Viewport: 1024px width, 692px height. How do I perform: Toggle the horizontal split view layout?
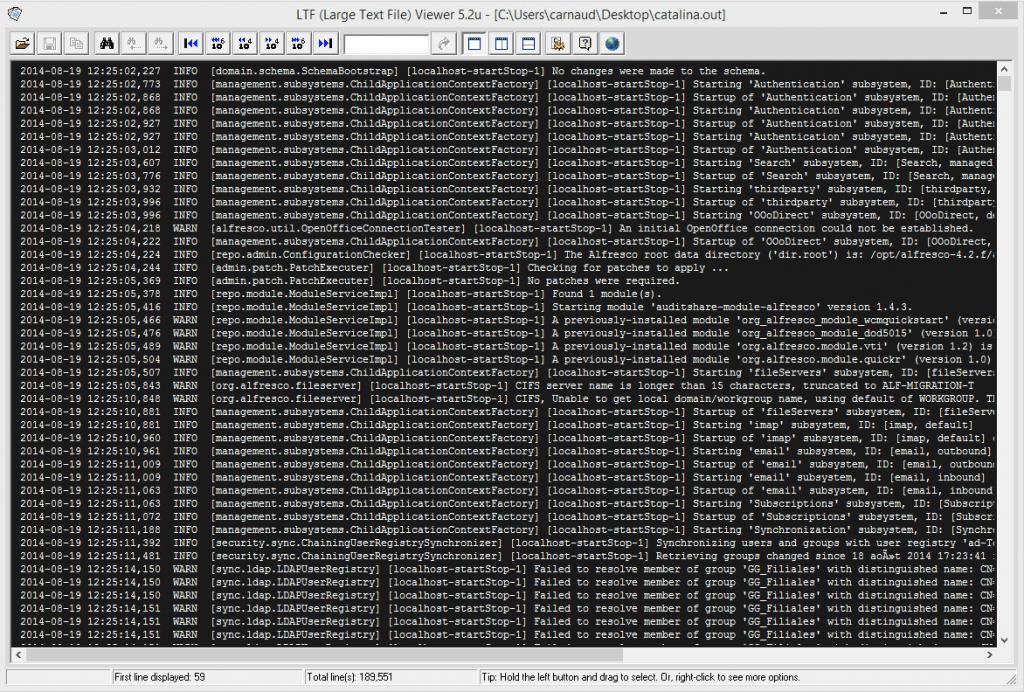pos(529,43)
